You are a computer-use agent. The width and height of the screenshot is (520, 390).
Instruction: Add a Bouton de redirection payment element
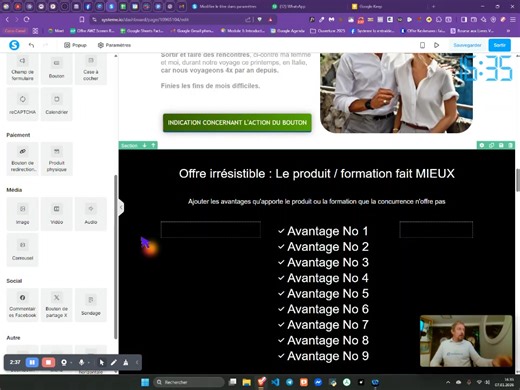click(x=22, y=159)
